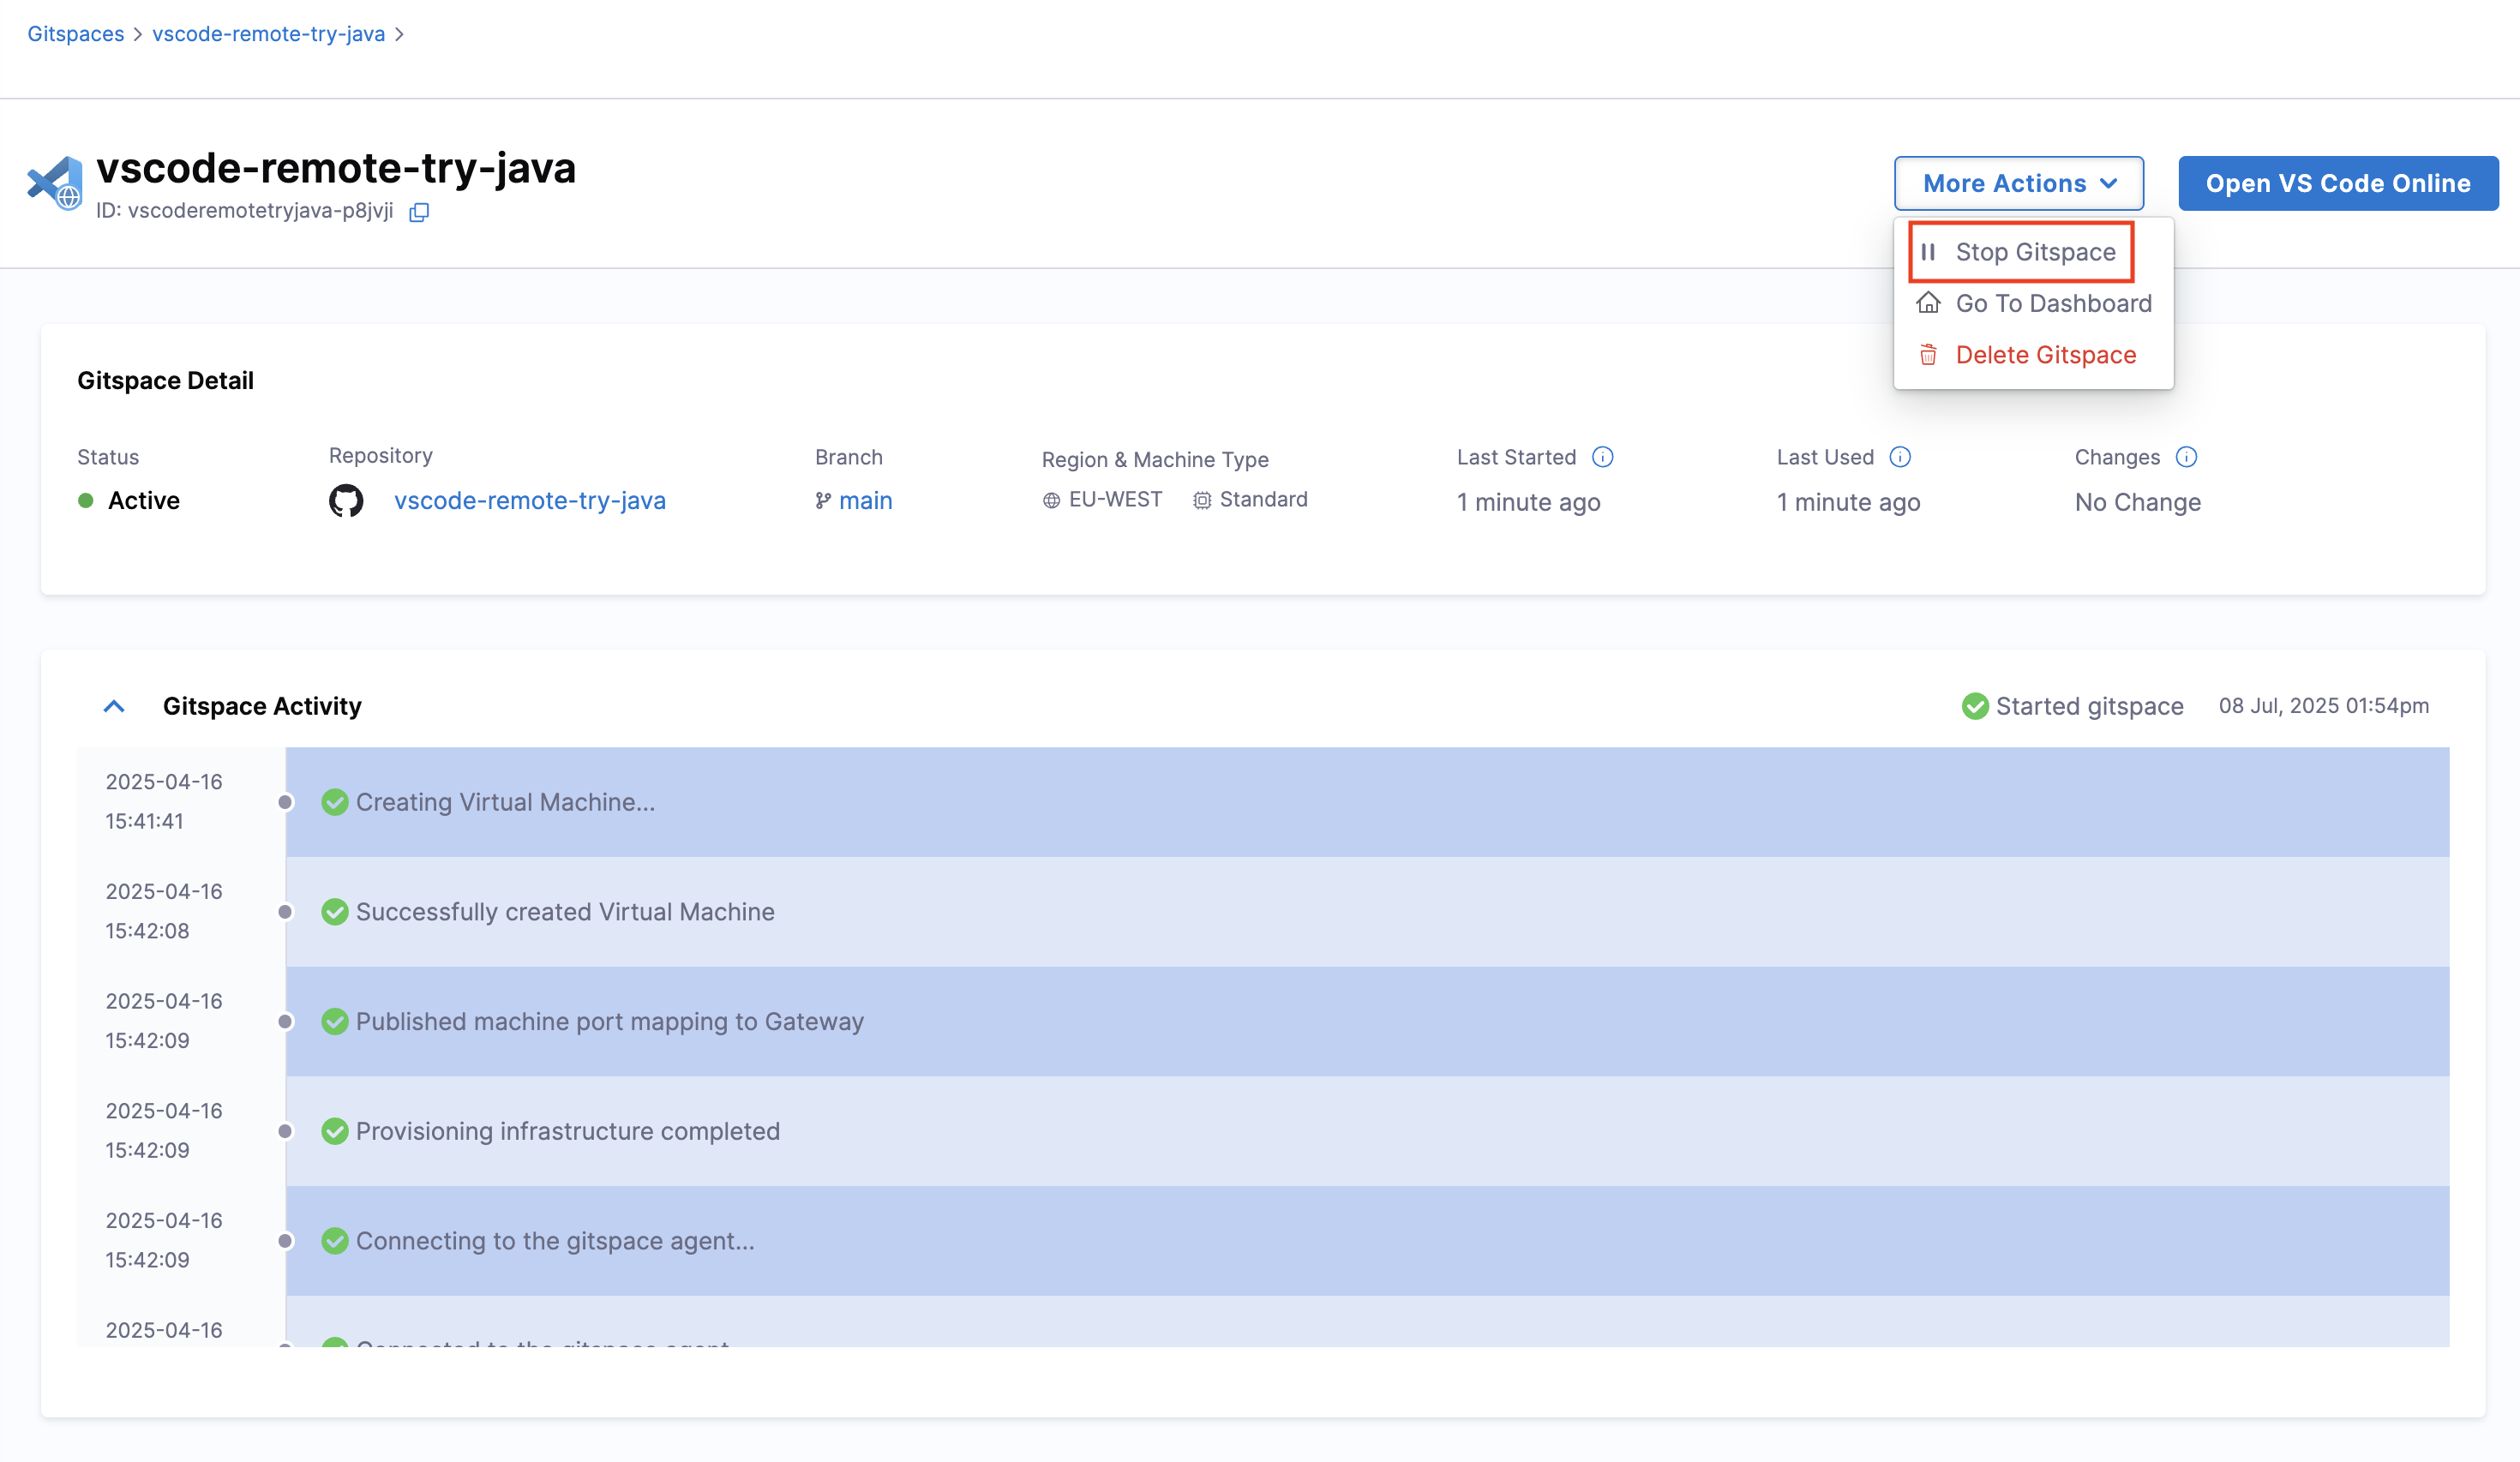Open the main branch link
2520x1462 pixels.
pyautogui.click(x=865, y=501)
